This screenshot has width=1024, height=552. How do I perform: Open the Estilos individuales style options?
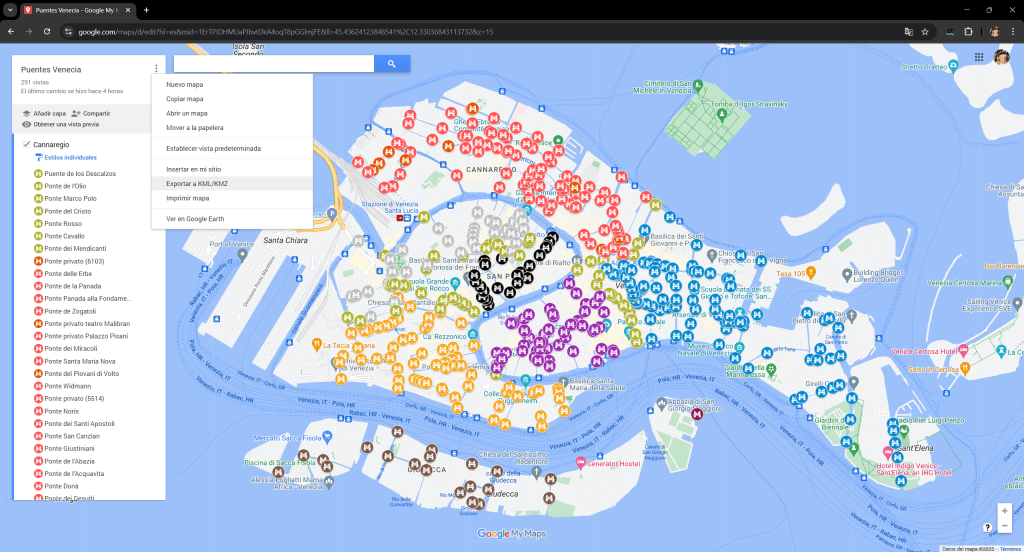70,158
